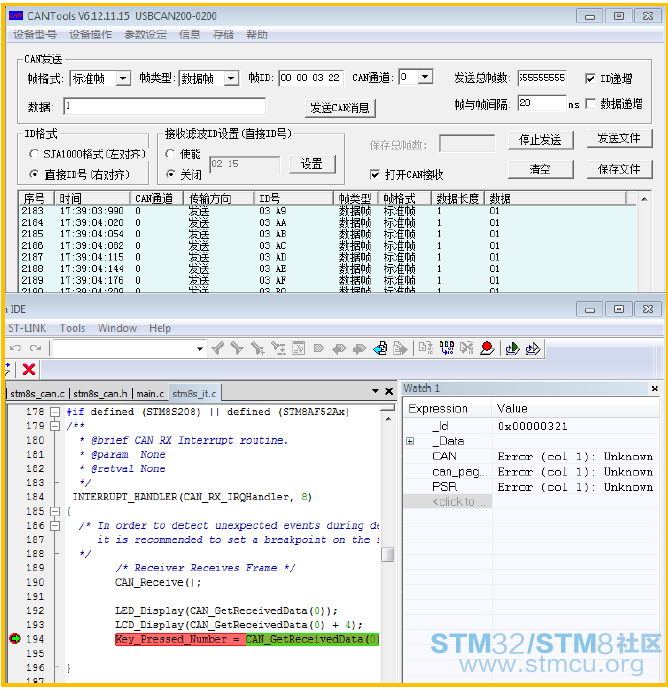
Task: Click the next bookmark arrow icon
Action: pos(359,348)
